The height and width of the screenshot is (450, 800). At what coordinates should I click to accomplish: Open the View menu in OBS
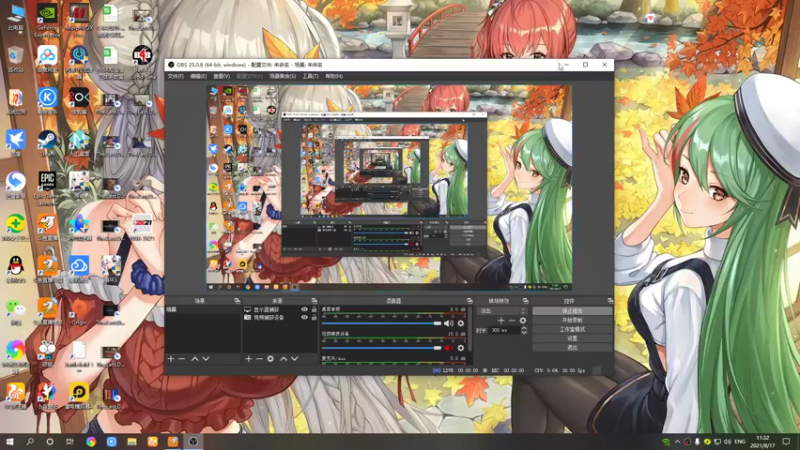(x=221, y=76)
